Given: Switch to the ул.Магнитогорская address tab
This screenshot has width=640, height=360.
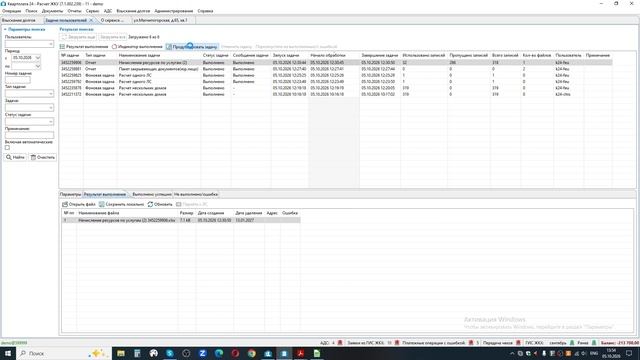Looking at the screenshot, I should click(160, 20).
